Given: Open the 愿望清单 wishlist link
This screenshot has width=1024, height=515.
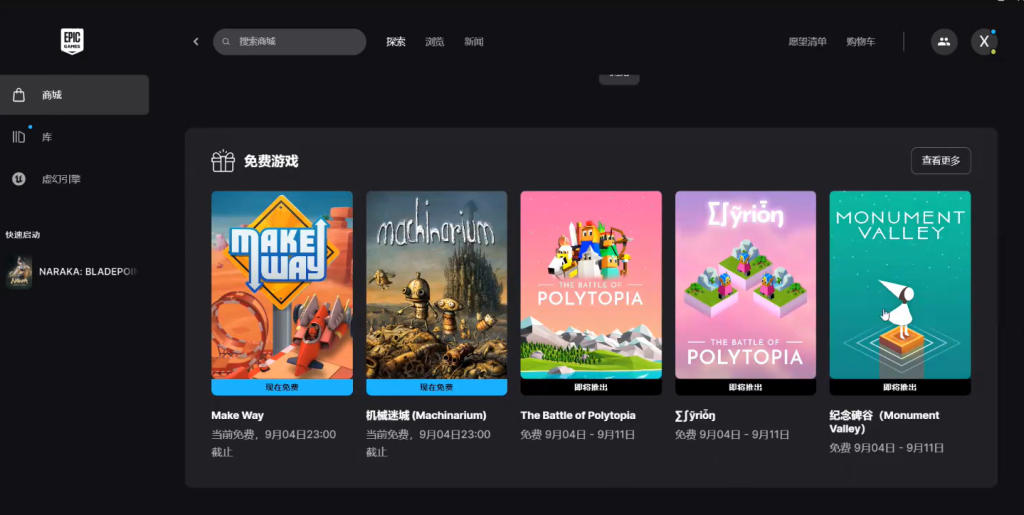Looking at the screenshot, I should pos(807,42).
